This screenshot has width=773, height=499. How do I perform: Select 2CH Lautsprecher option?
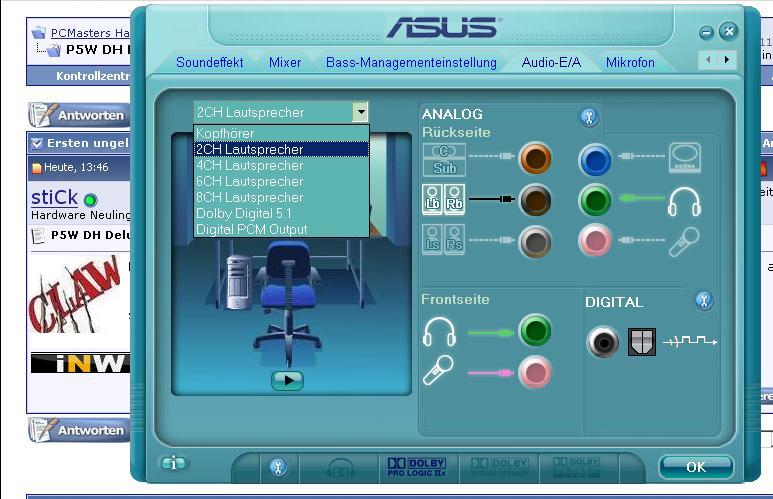(x=281, y=149)
